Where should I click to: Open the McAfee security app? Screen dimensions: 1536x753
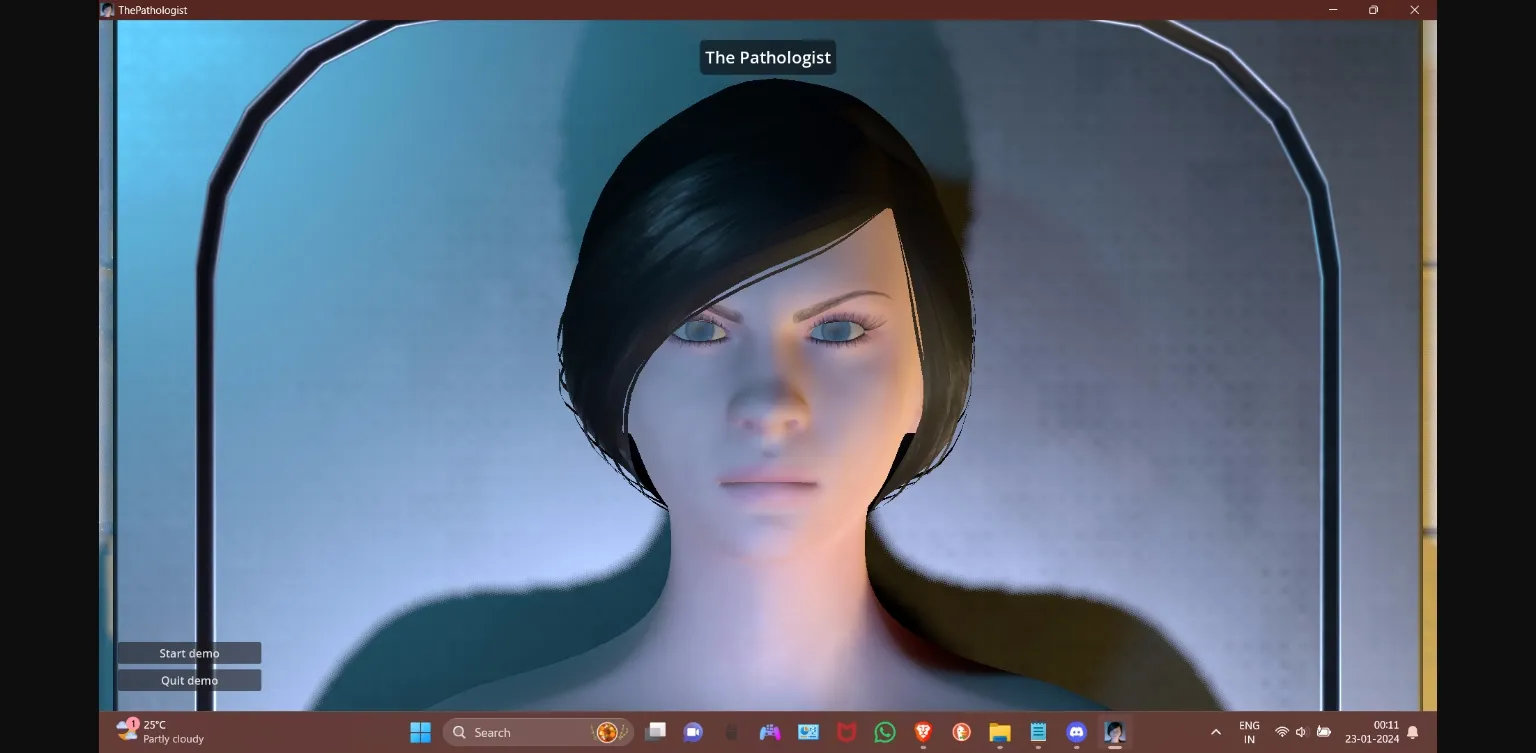tap(846, 732)
